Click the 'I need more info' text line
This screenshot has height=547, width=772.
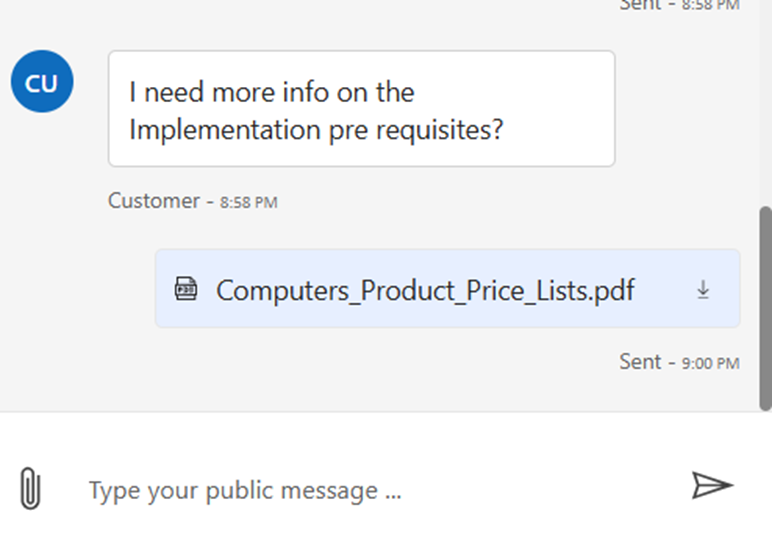coord(272,93)
